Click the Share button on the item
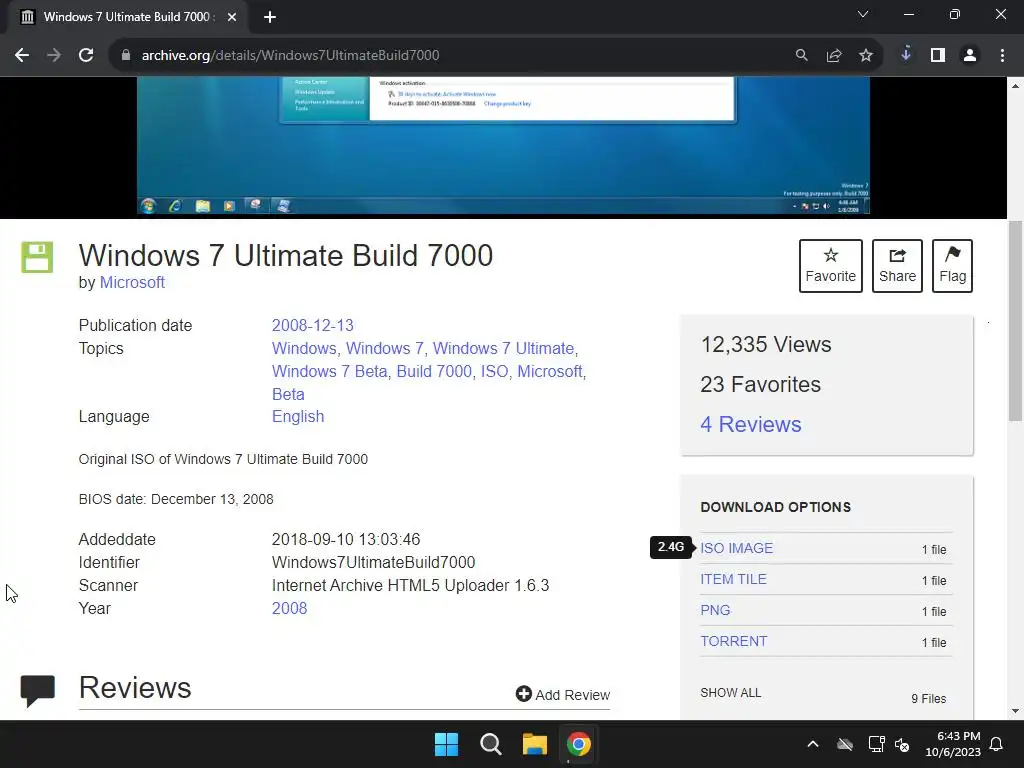Viewport: 1024px width, 768px height. point(897,266)
